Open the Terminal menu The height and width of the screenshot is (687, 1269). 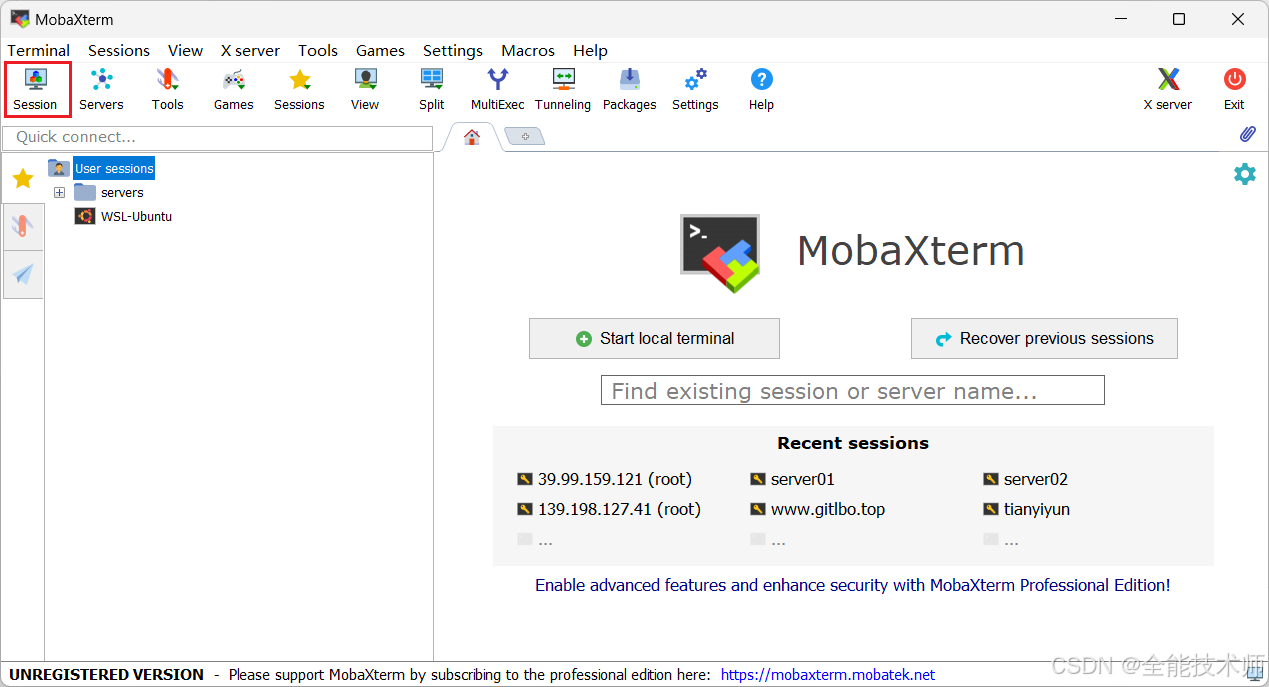39,50
